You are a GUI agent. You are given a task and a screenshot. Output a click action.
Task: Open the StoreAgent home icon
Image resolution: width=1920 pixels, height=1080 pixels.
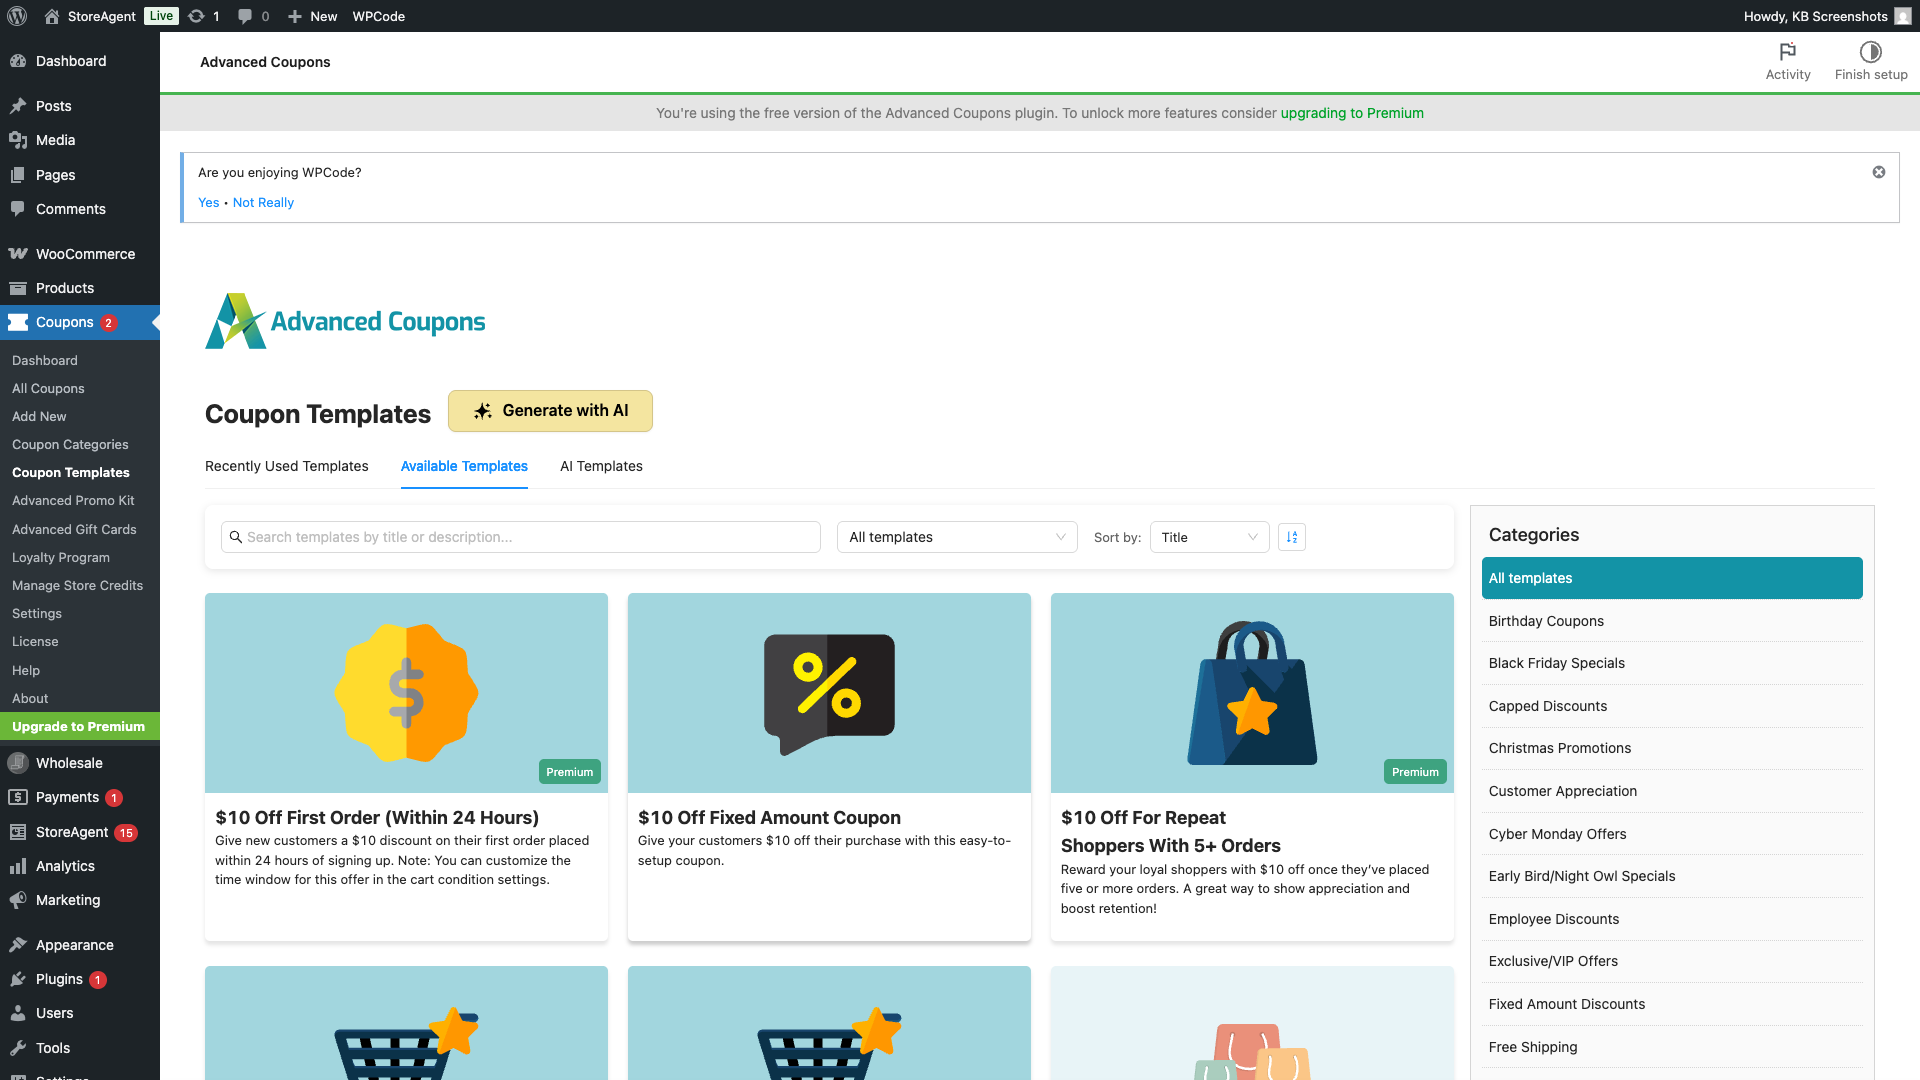point(52,16)
